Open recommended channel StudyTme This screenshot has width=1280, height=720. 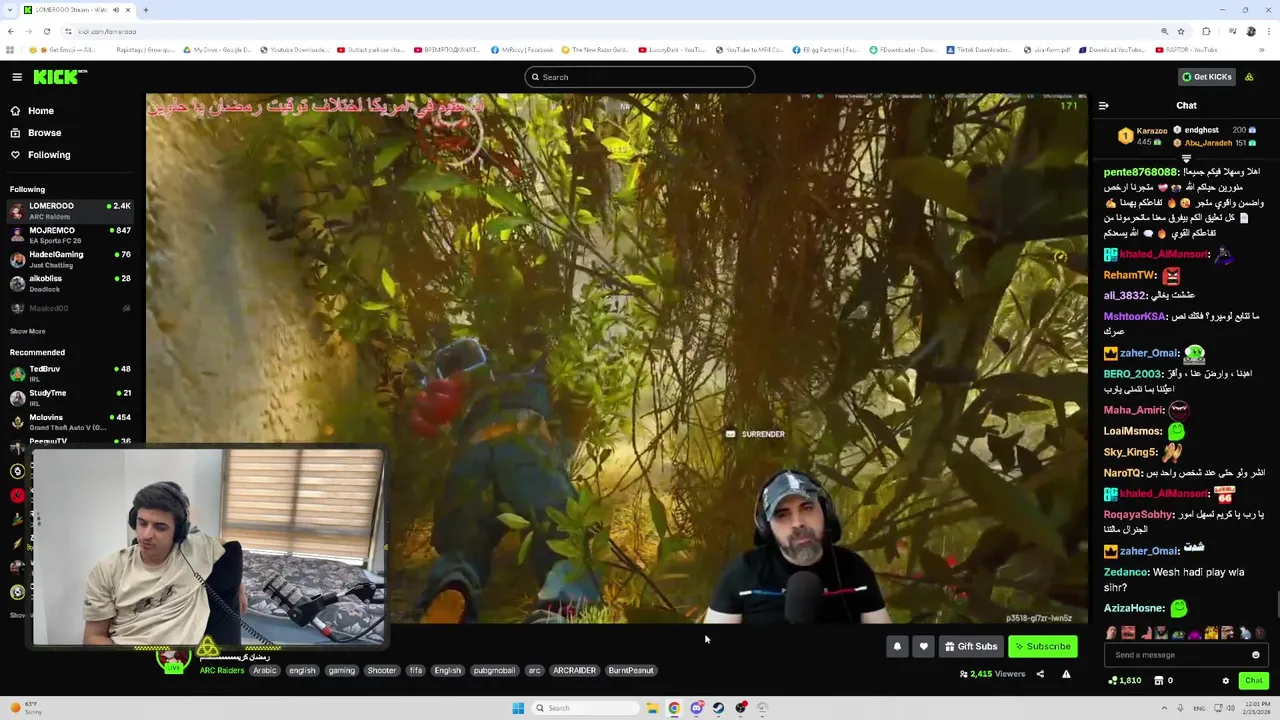click(70, 397)
